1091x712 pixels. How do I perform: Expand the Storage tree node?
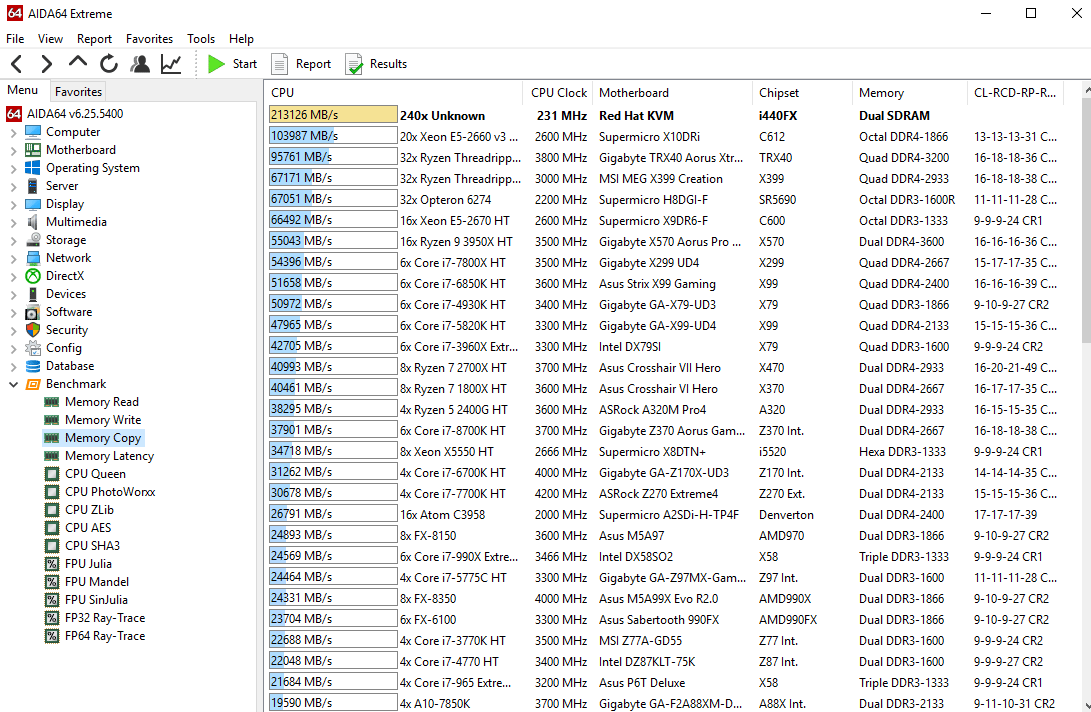click(x=13, y=240)
